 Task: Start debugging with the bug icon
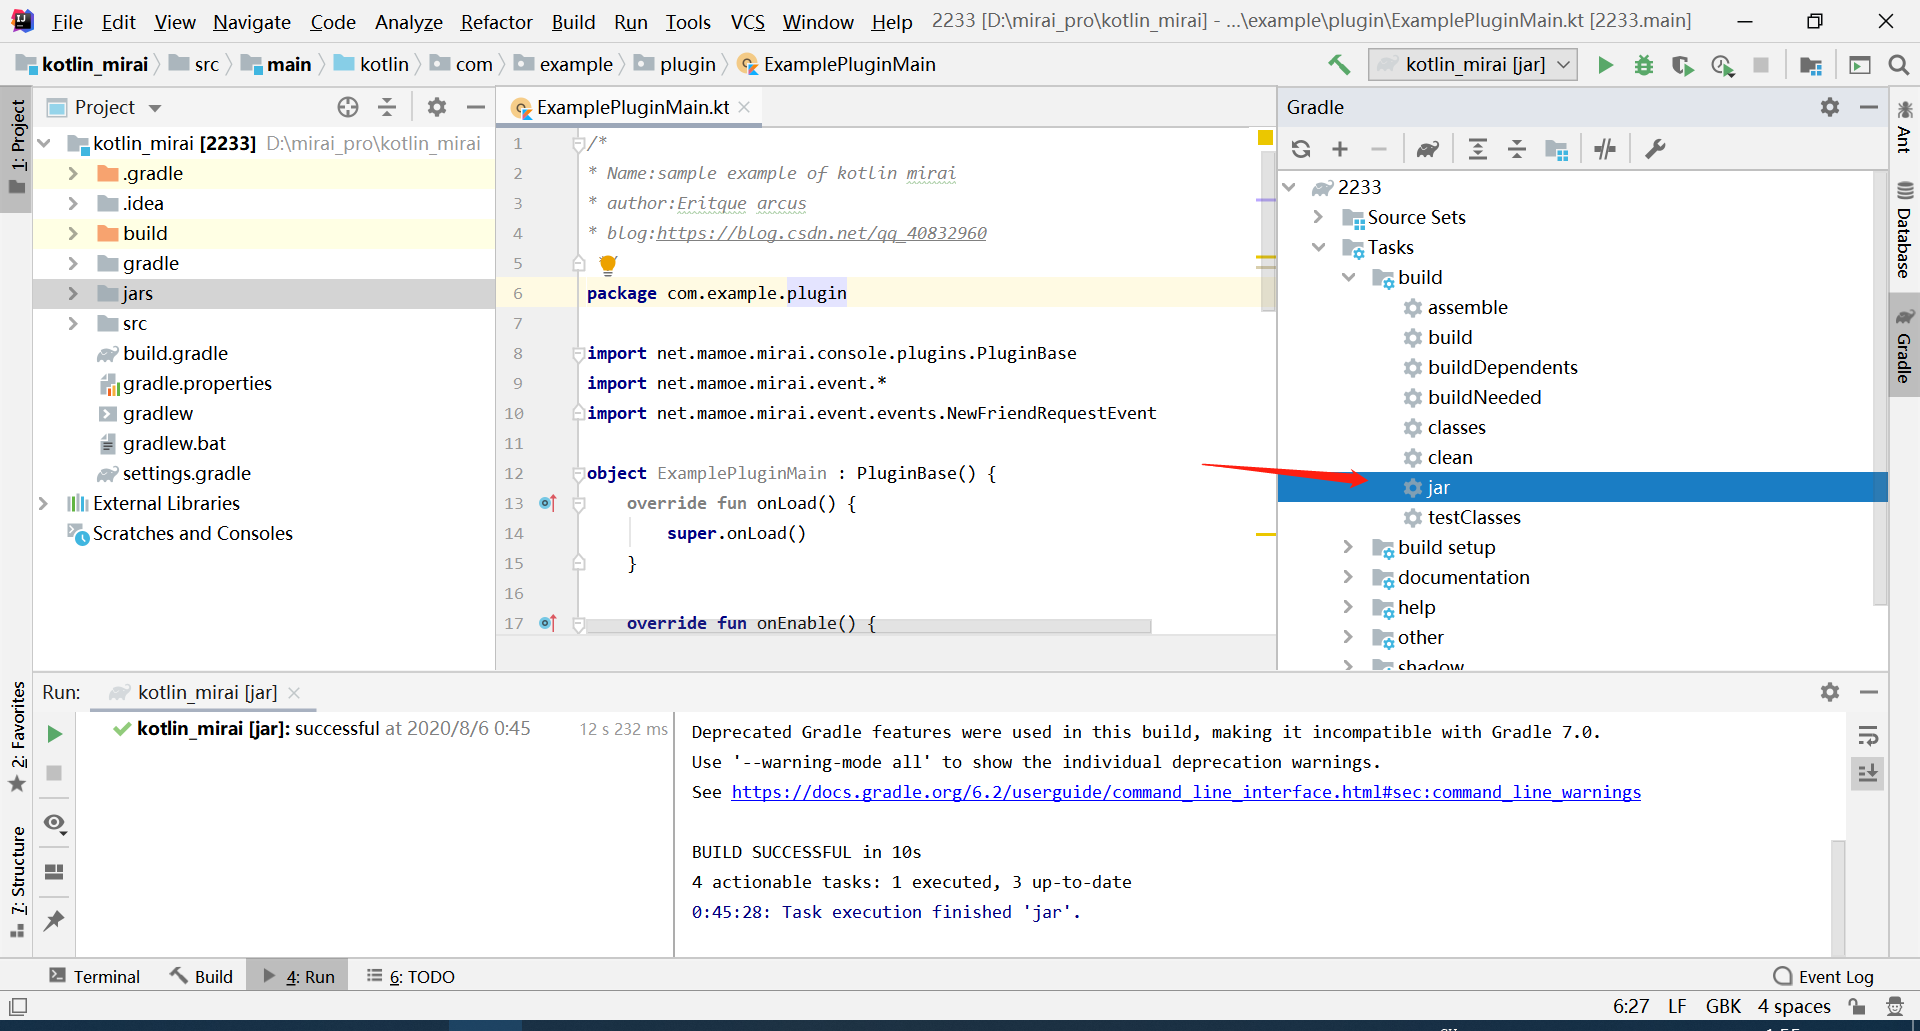tap(1644, 65)
